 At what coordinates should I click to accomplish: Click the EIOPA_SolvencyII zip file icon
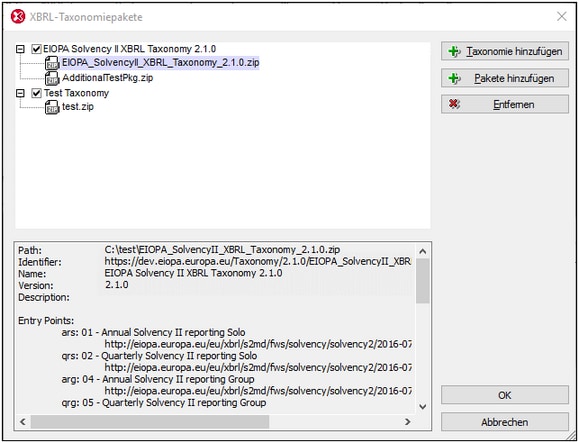[52, 63]
